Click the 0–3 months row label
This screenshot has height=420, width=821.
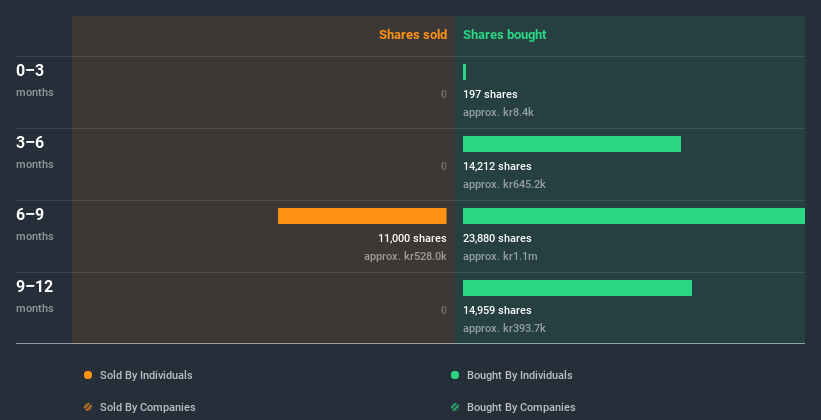(35, 80)
